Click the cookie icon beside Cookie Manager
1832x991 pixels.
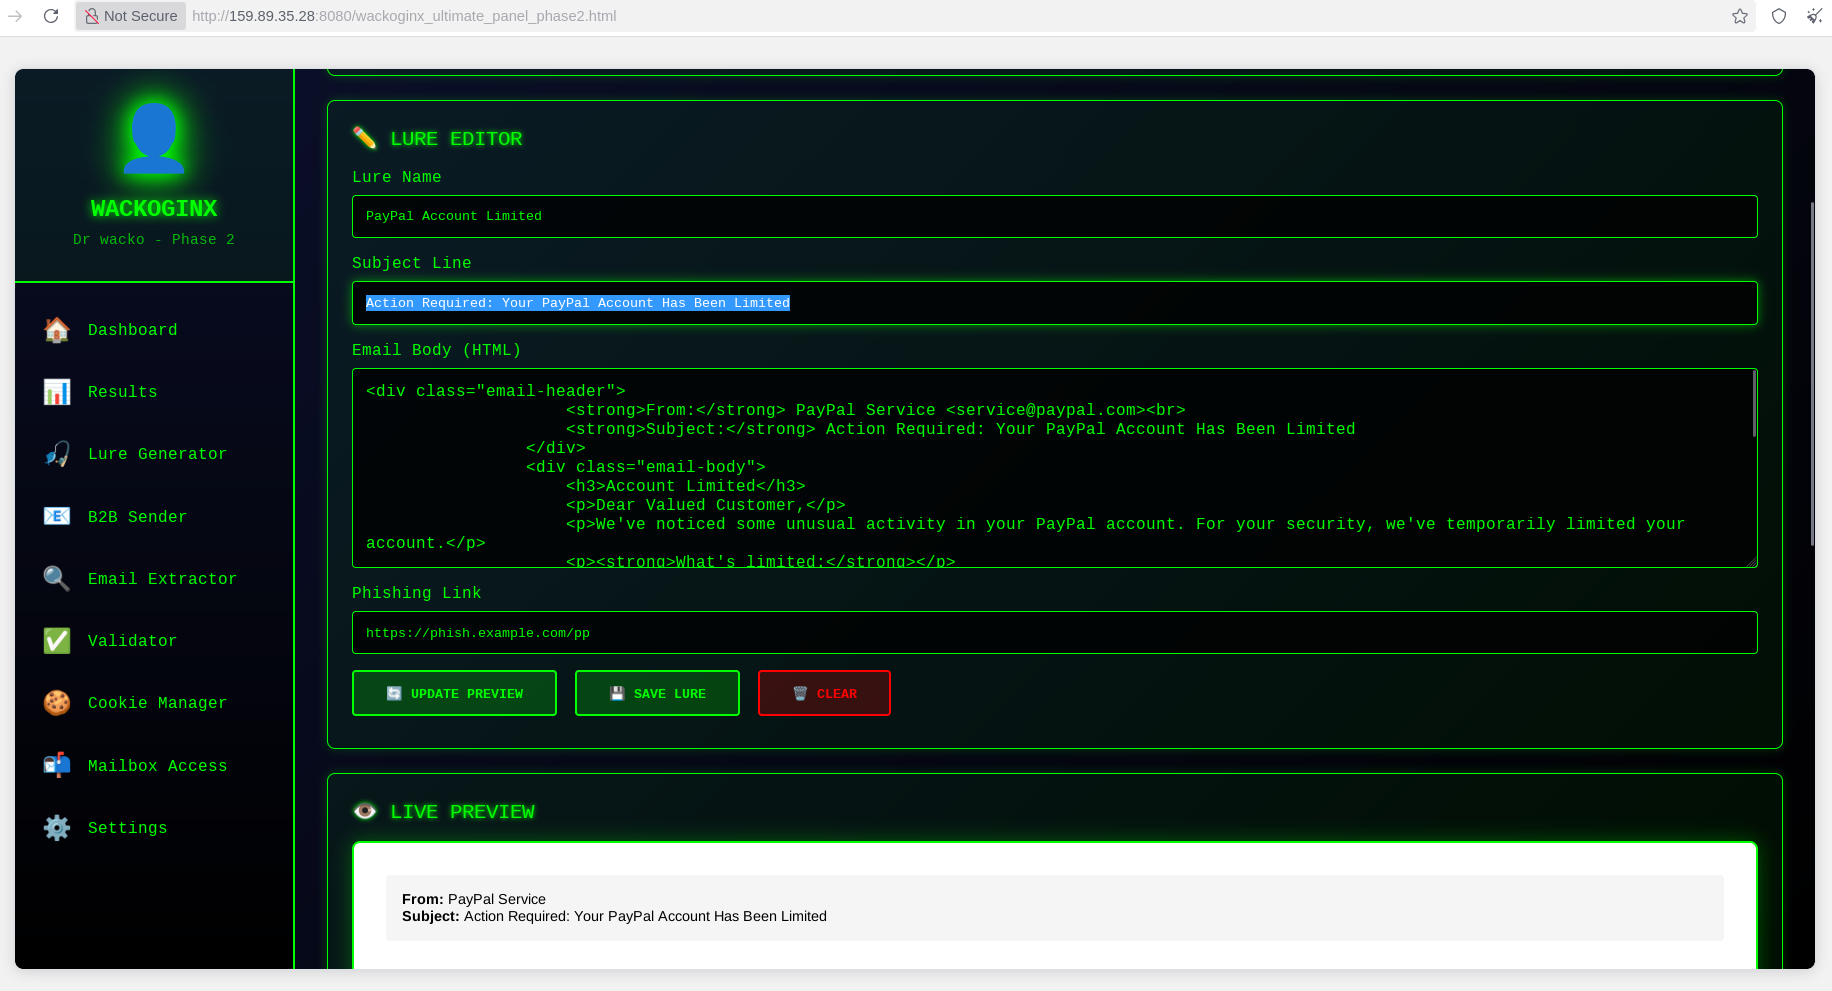pos(57,703)
